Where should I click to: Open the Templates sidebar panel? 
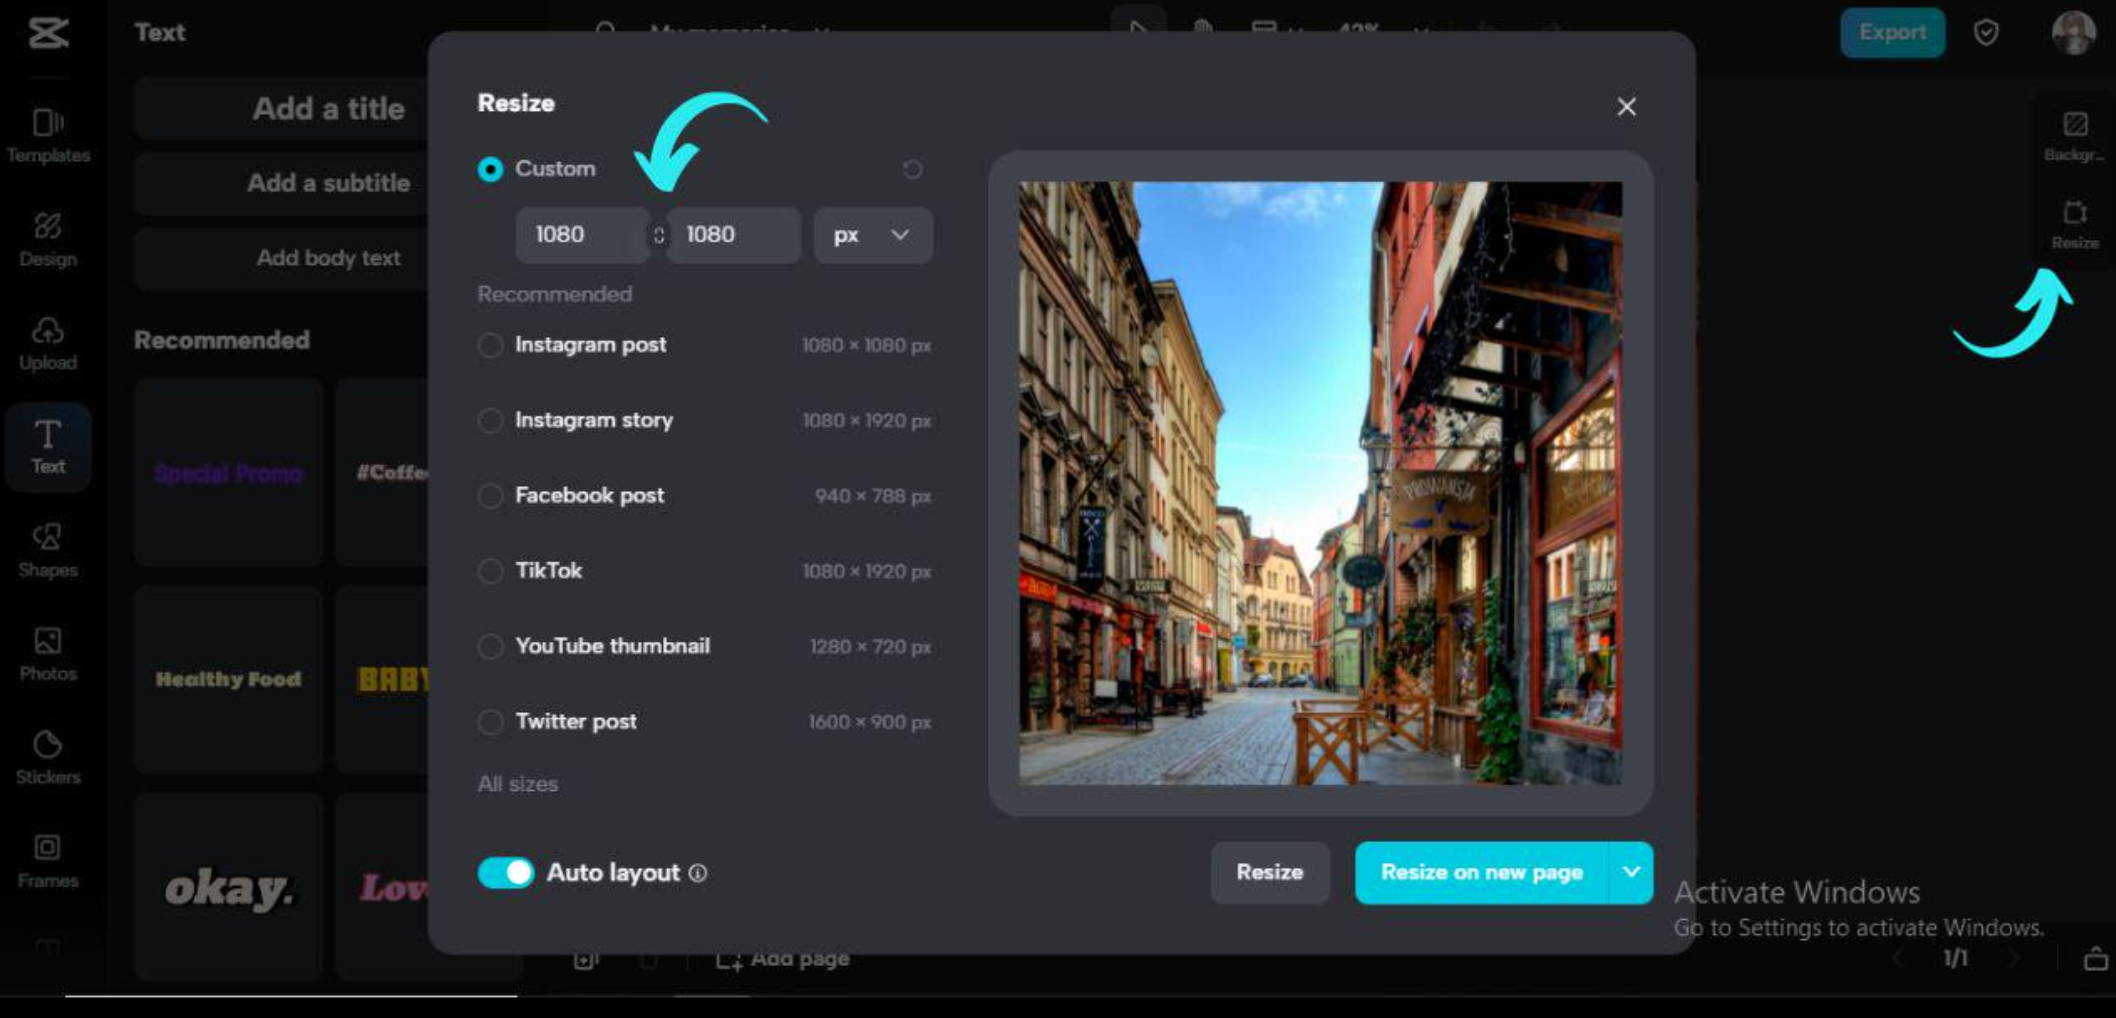[48, 135]
